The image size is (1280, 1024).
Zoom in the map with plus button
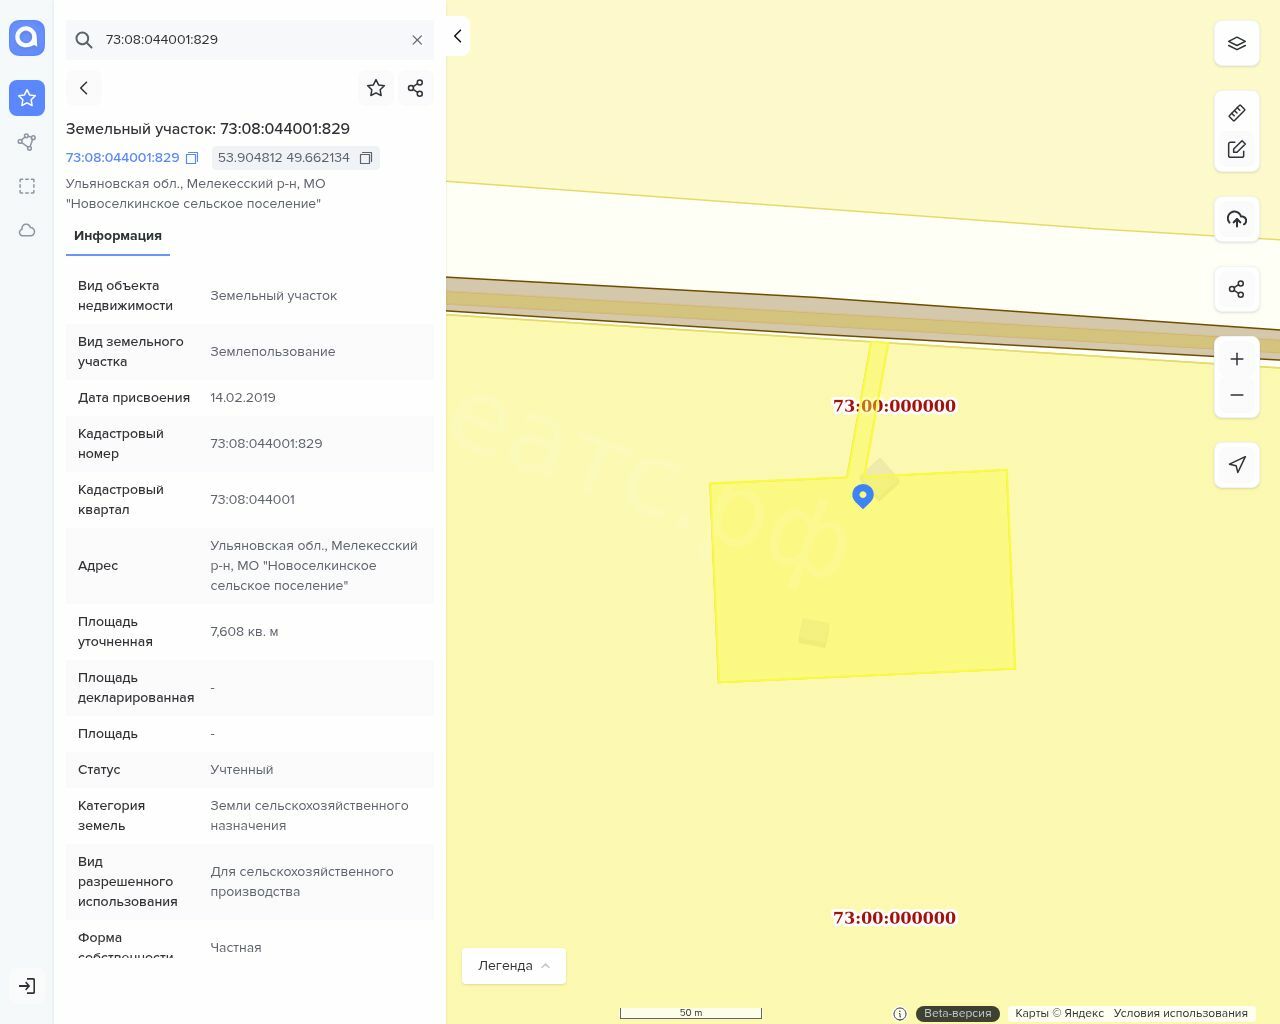coord(1236,359)
